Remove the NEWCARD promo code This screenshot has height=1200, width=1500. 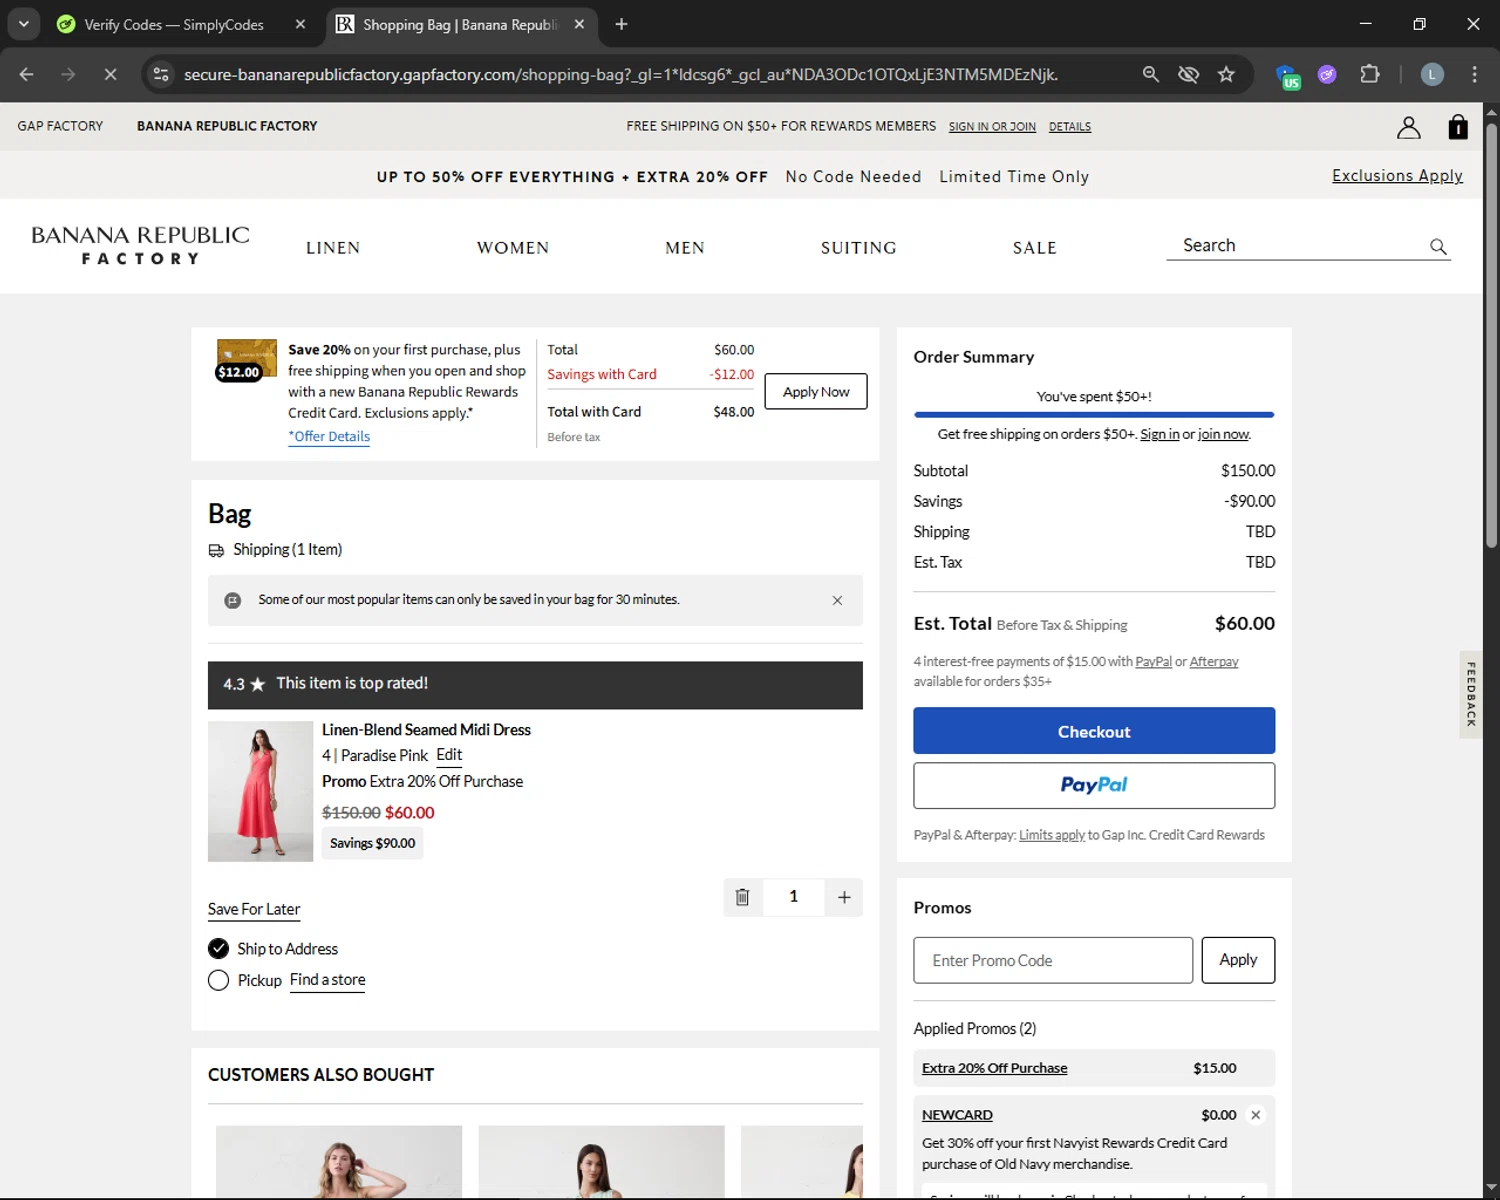1255,1115
